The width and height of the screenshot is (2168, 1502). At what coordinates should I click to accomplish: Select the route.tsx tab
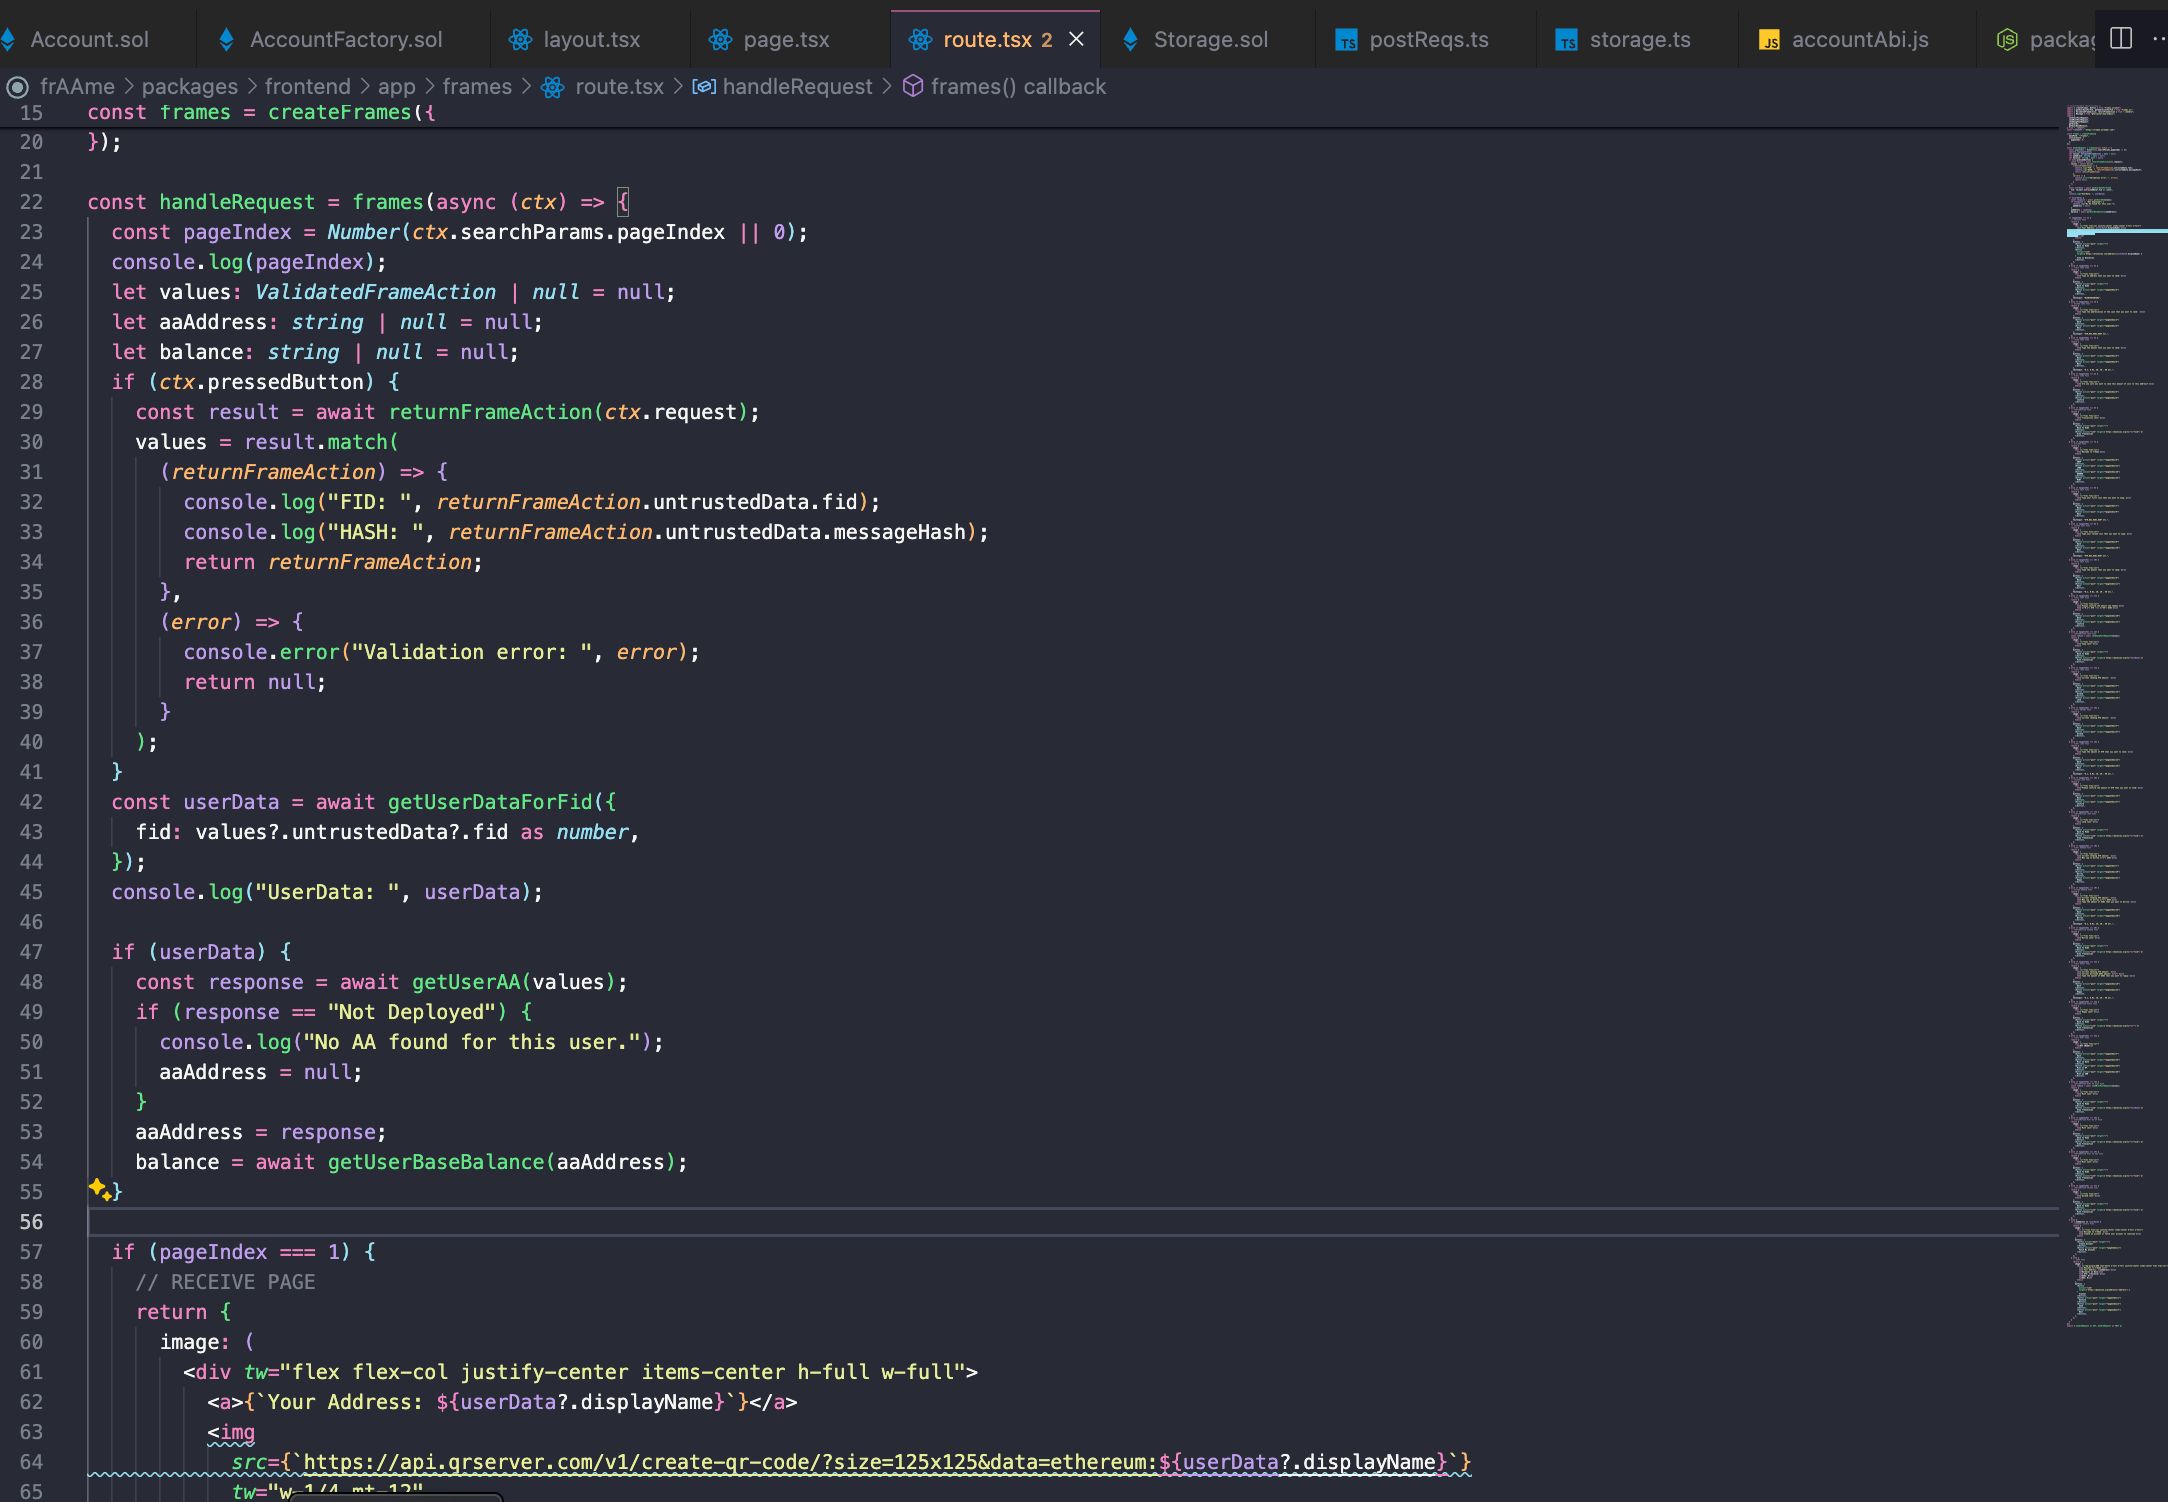click(x=986, y=39)
